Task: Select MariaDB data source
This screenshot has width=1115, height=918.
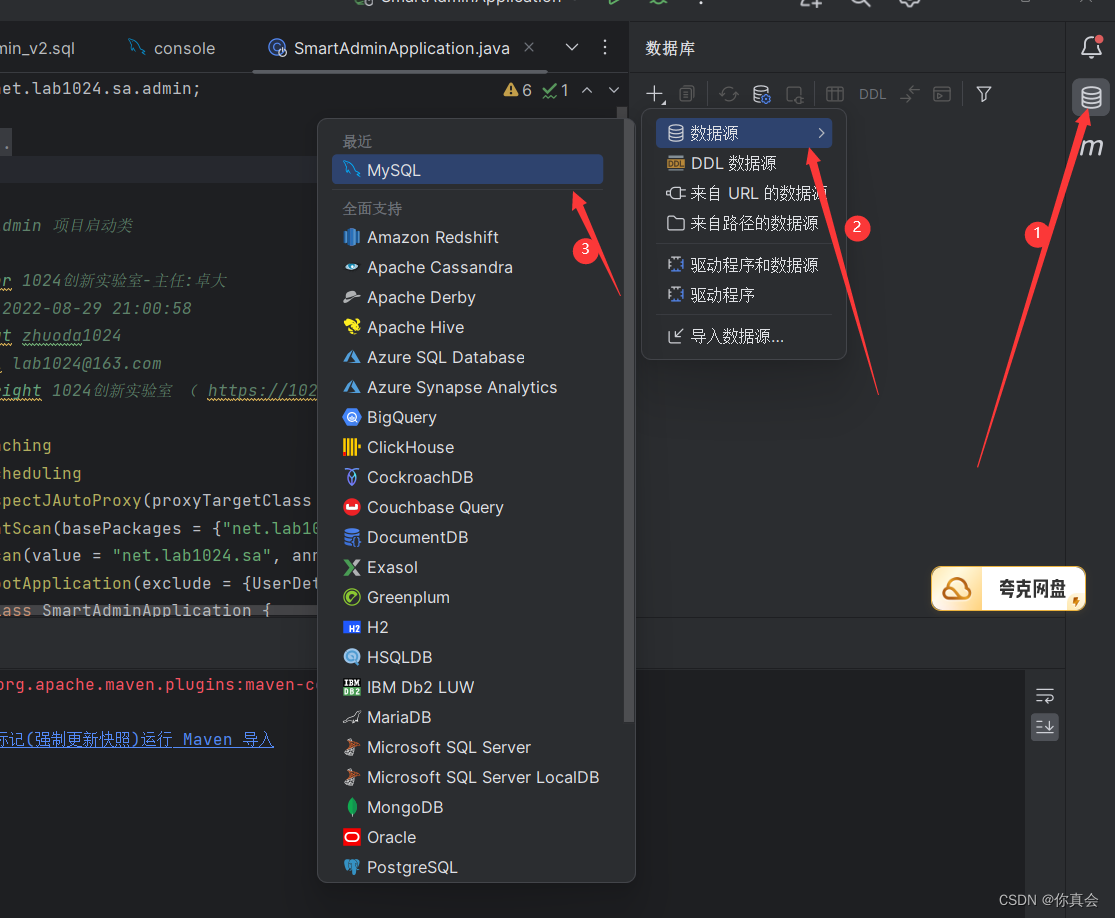Action: tap(467, 717)
